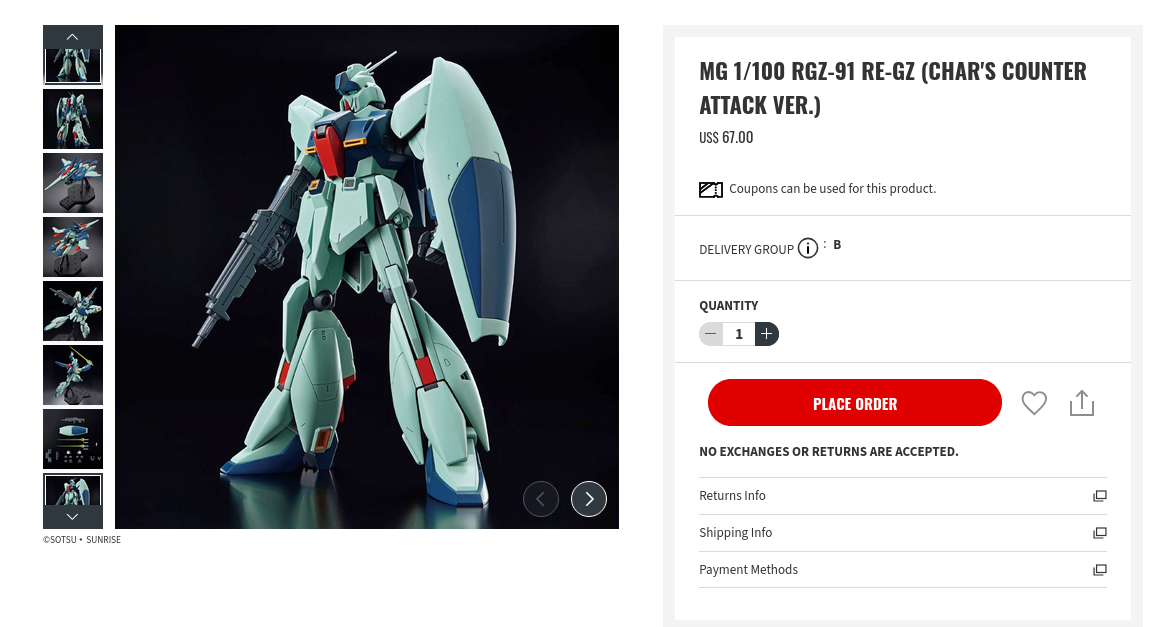Open the Shipping Info link
This screenshot has width=1158, height=627.
[736, 532]
